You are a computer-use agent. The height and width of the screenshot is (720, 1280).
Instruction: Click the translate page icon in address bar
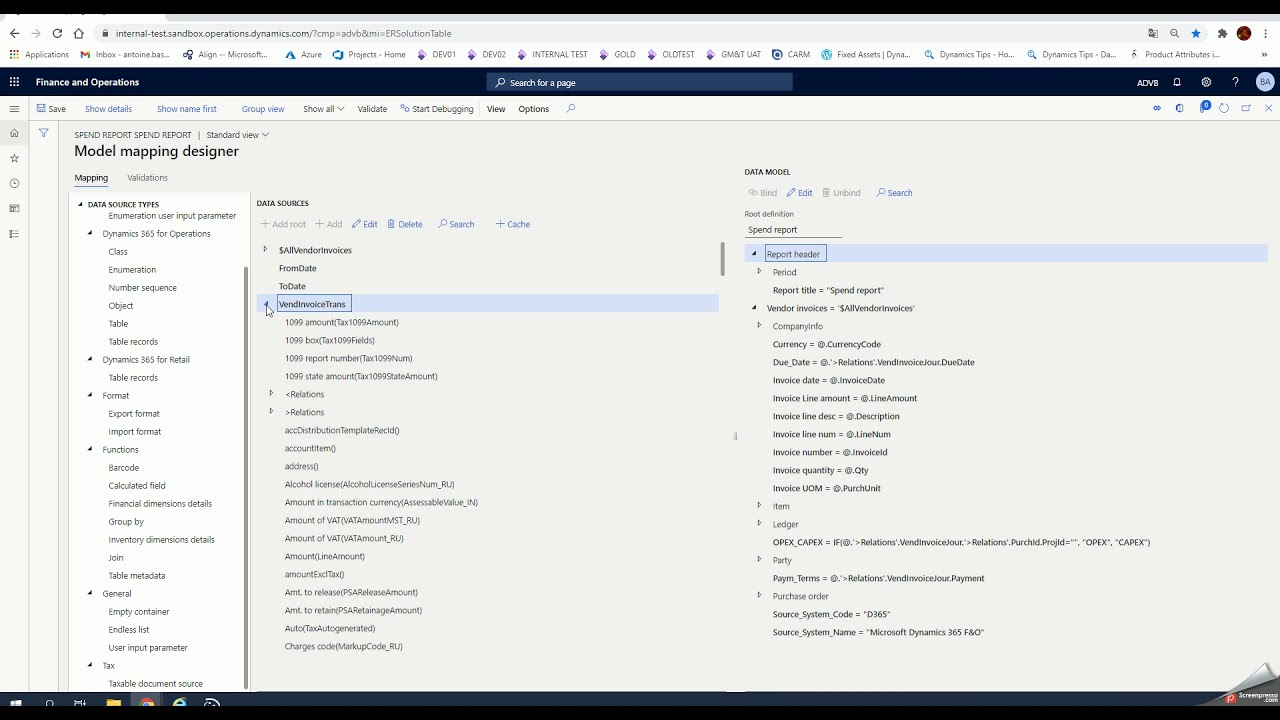tap(1153, 33)
